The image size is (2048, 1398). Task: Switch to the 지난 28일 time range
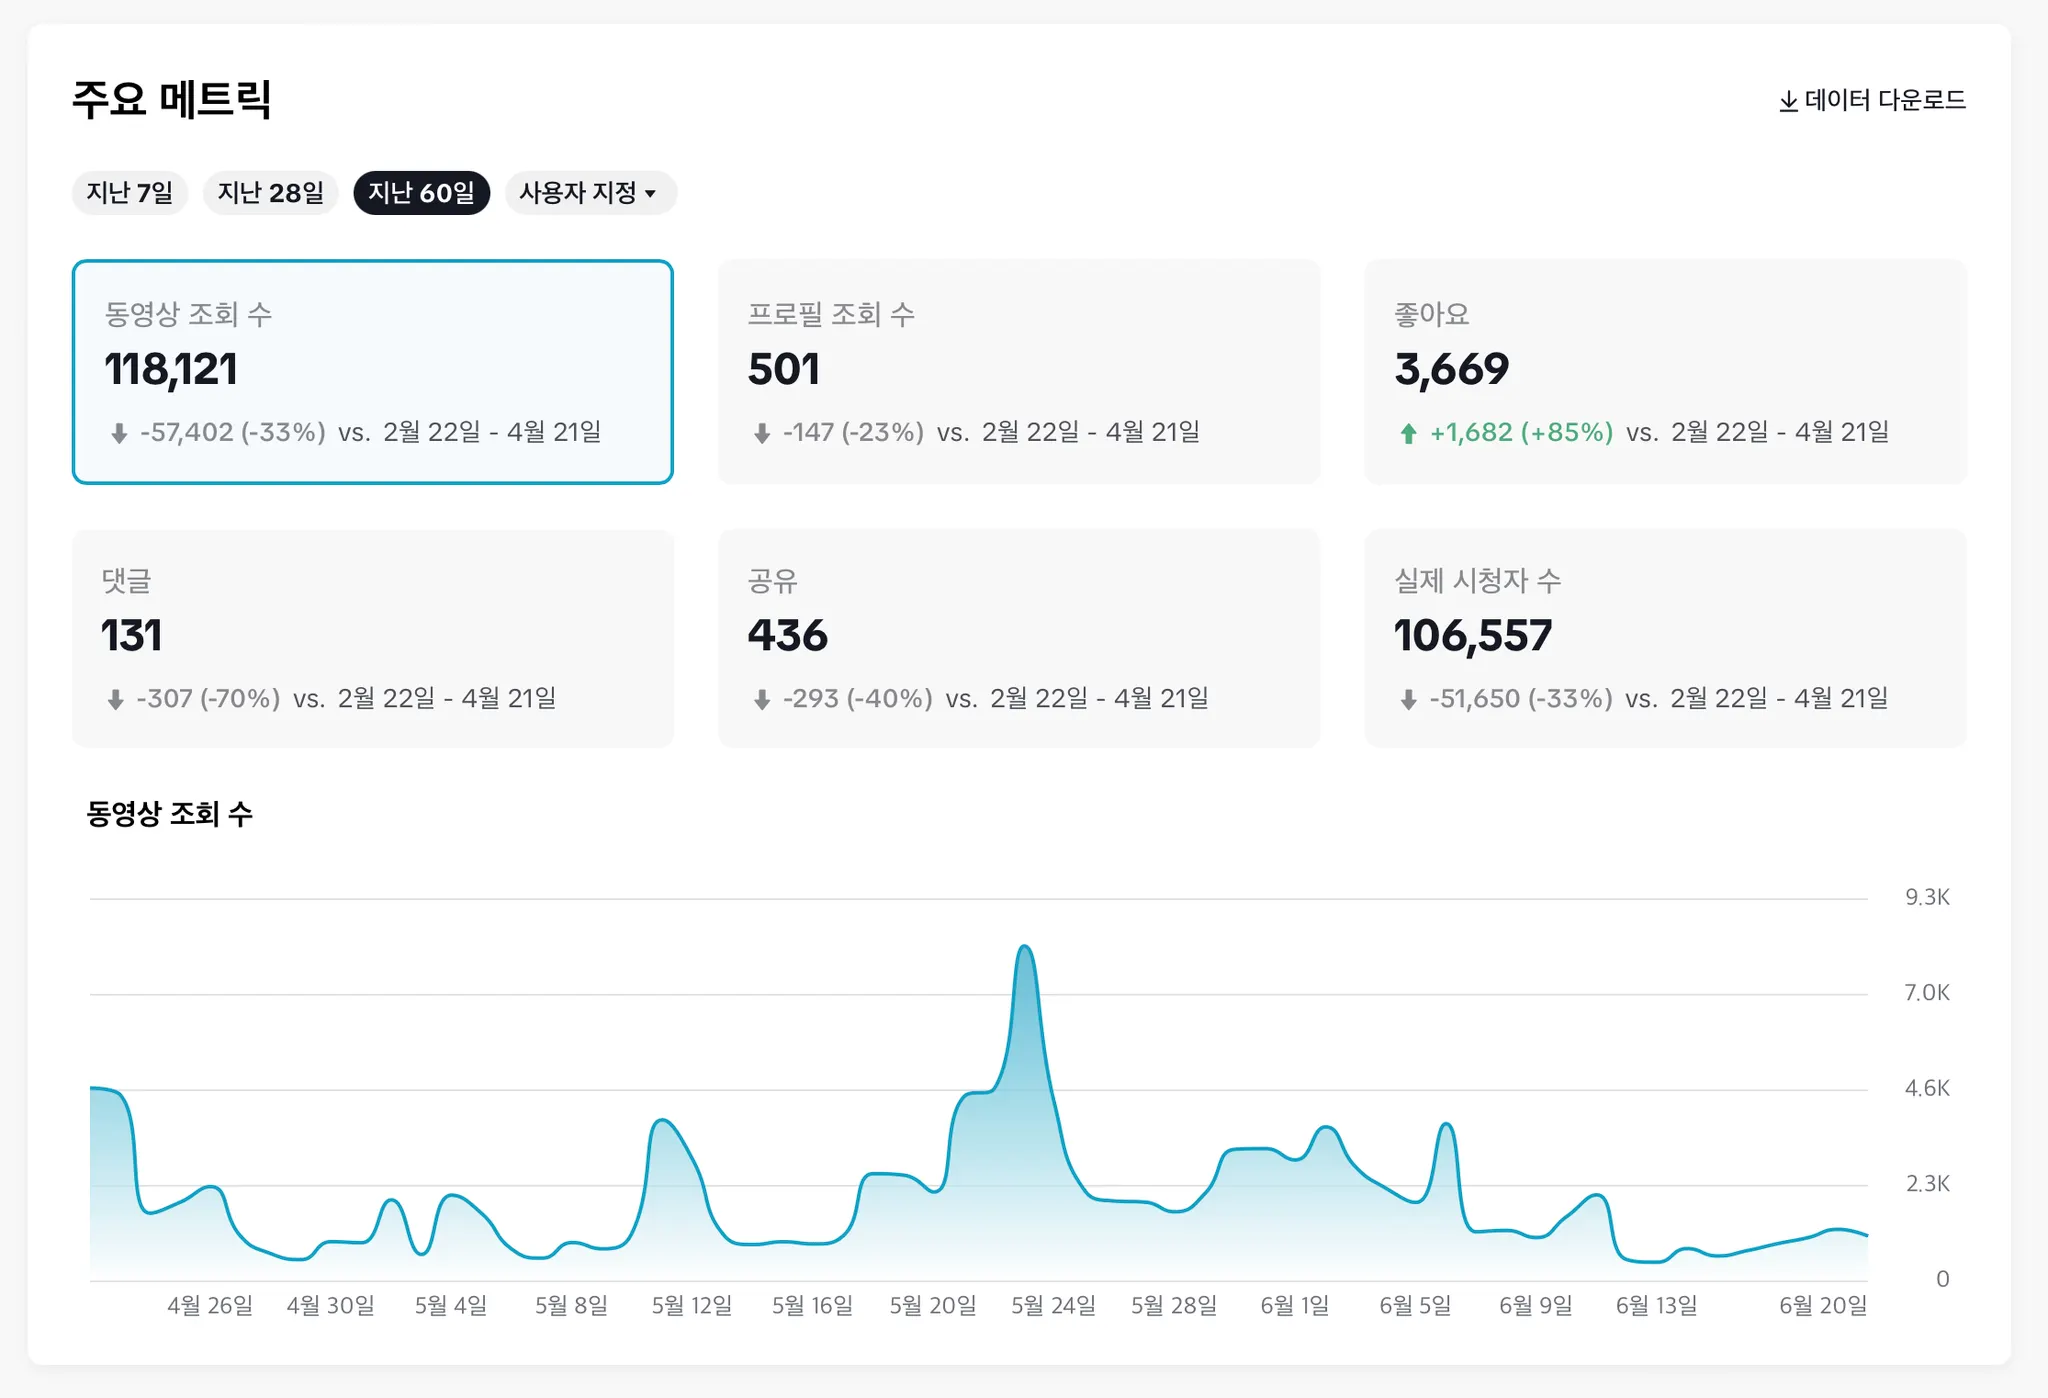coord(270,193)
